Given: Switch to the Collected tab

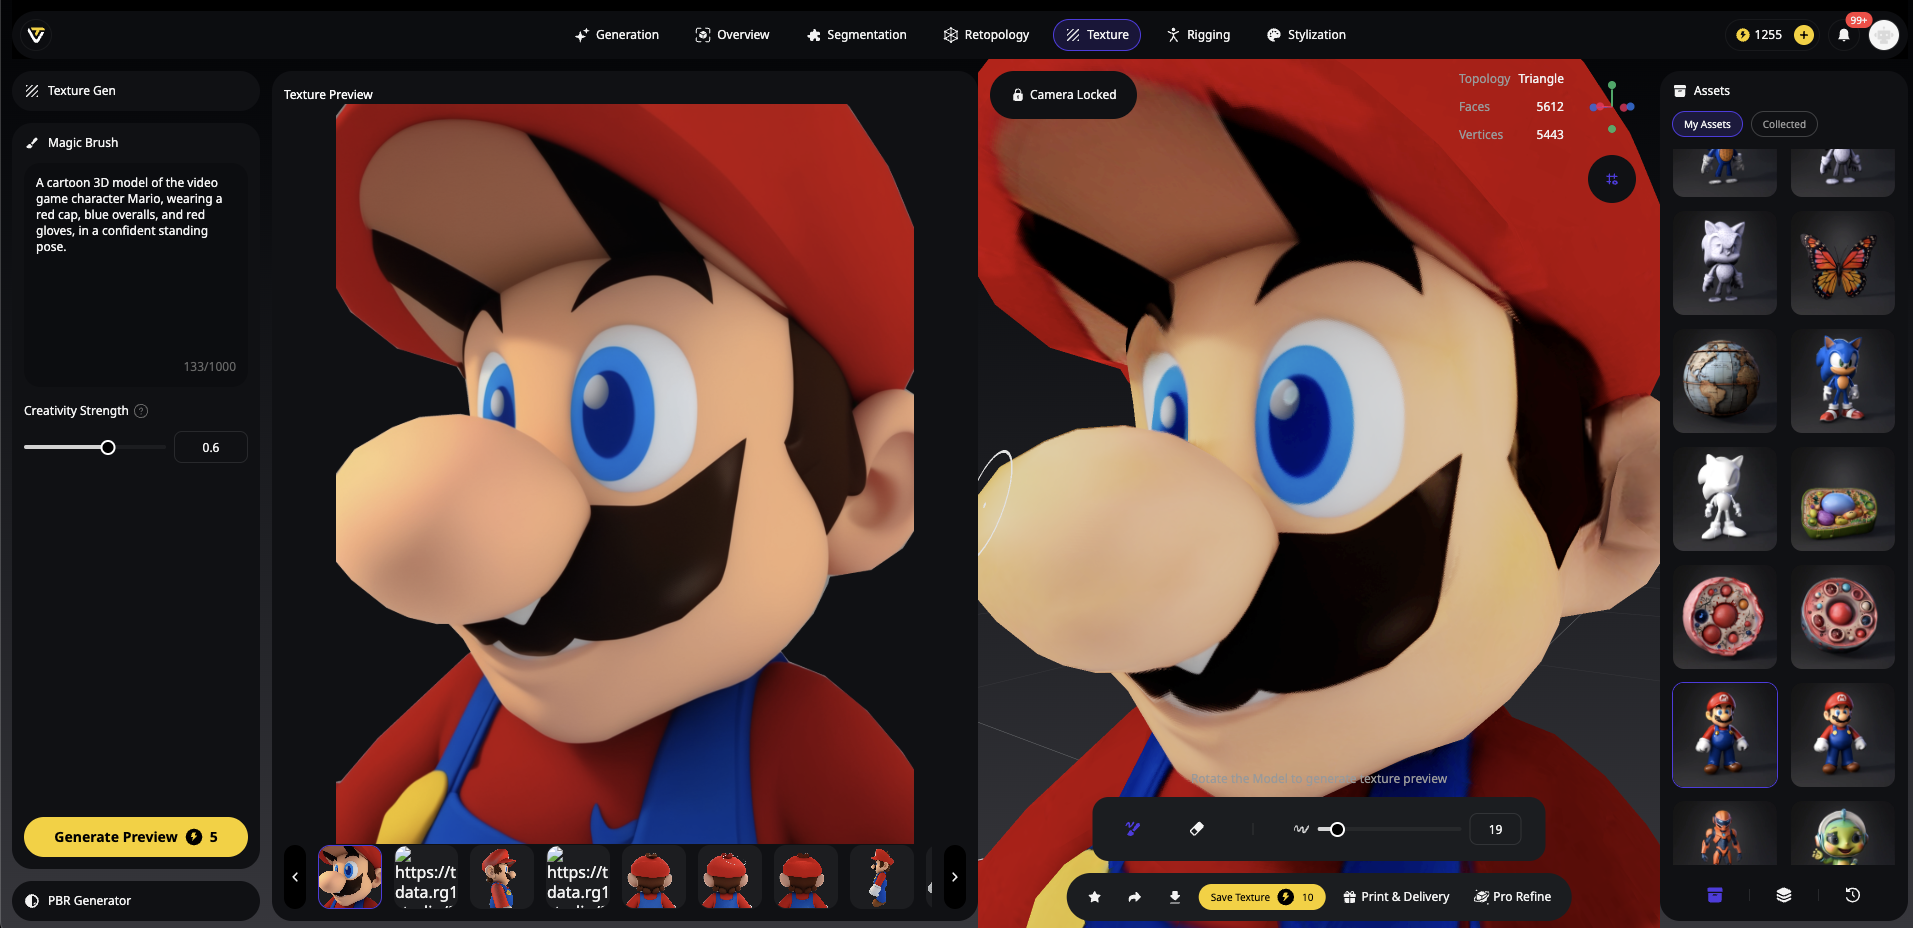Looking at the screenshot, I should click(1784, 125).
